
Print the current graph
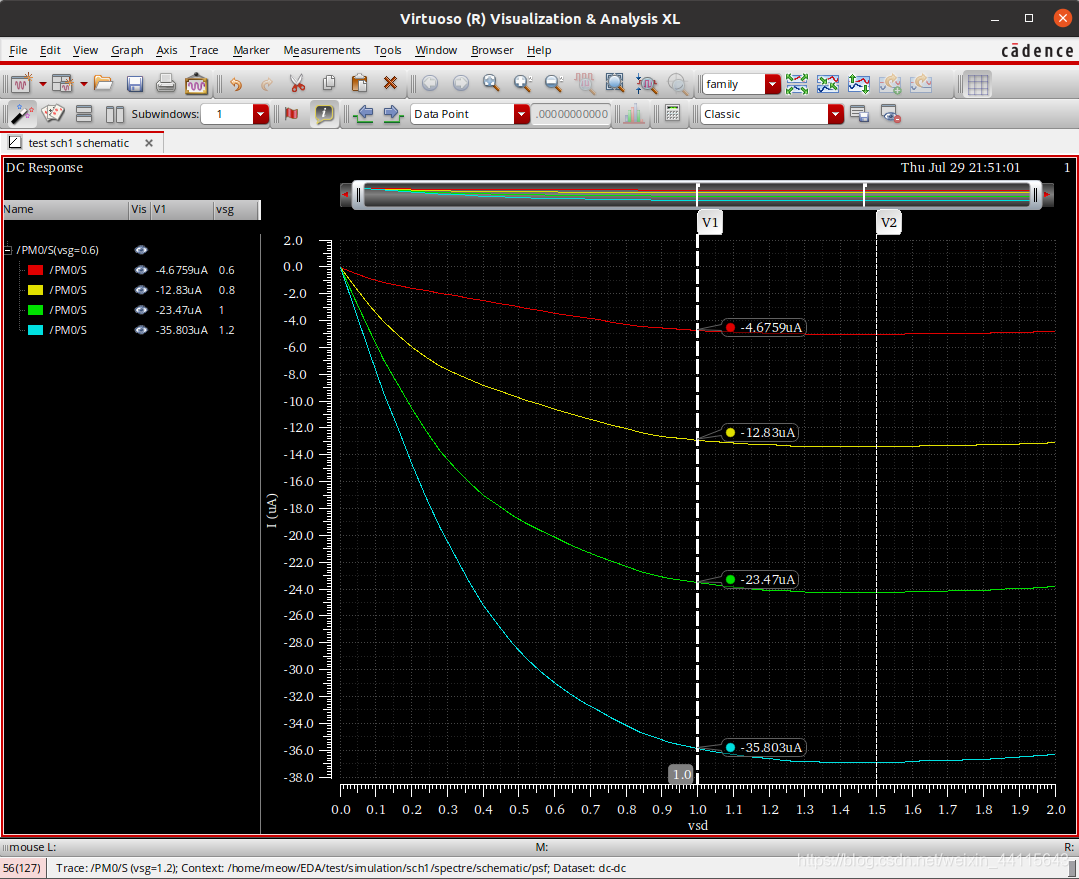pos(165,84)
